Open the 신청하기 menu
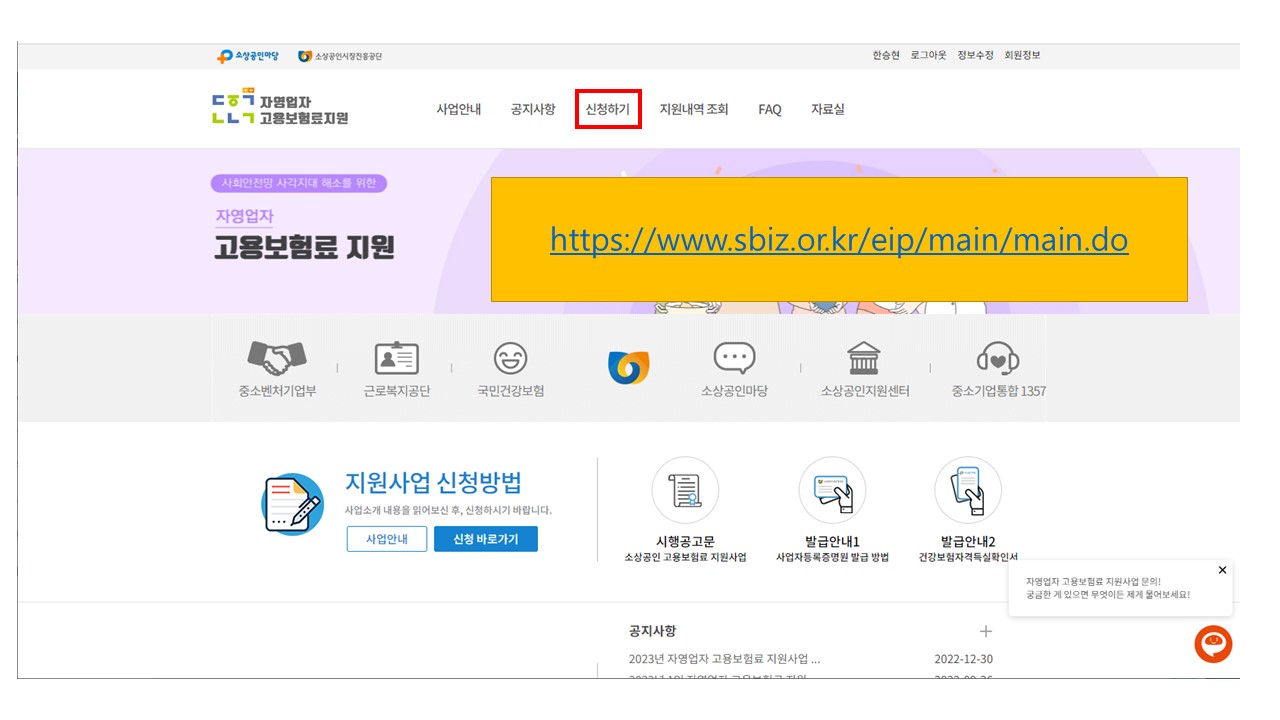1280x720 pixels. (608, 109)
